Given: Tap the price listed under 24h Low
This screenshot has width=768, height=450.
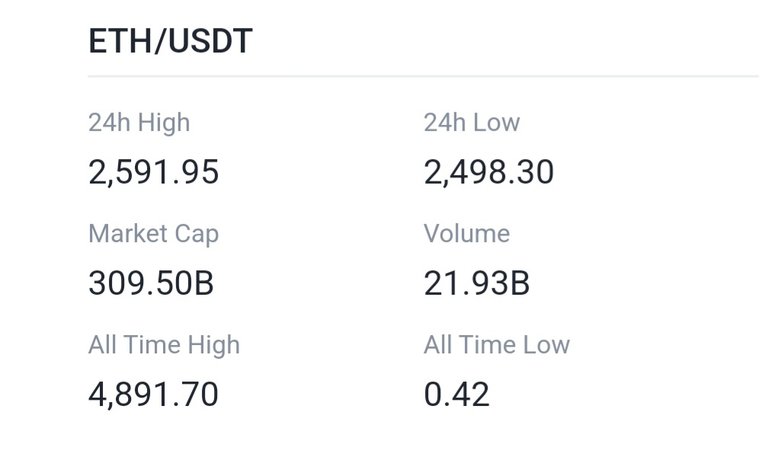Looking at the screenshot, I should coord(488,172).
